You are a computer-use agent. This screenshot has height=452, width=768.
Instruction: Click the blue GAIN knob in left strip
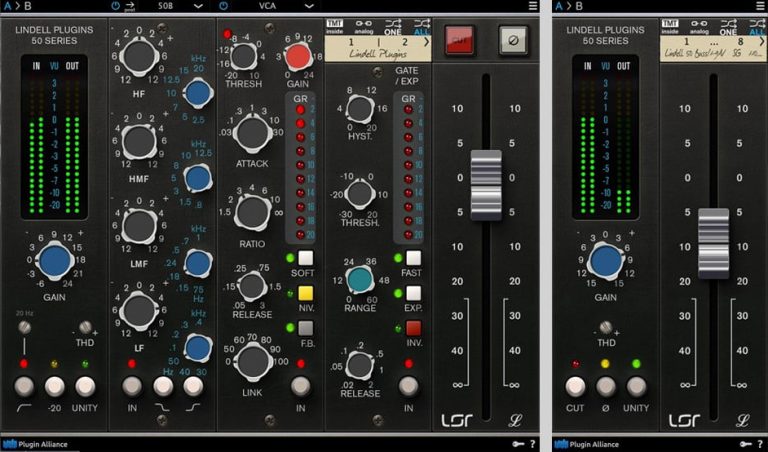[x=55, y=263]
